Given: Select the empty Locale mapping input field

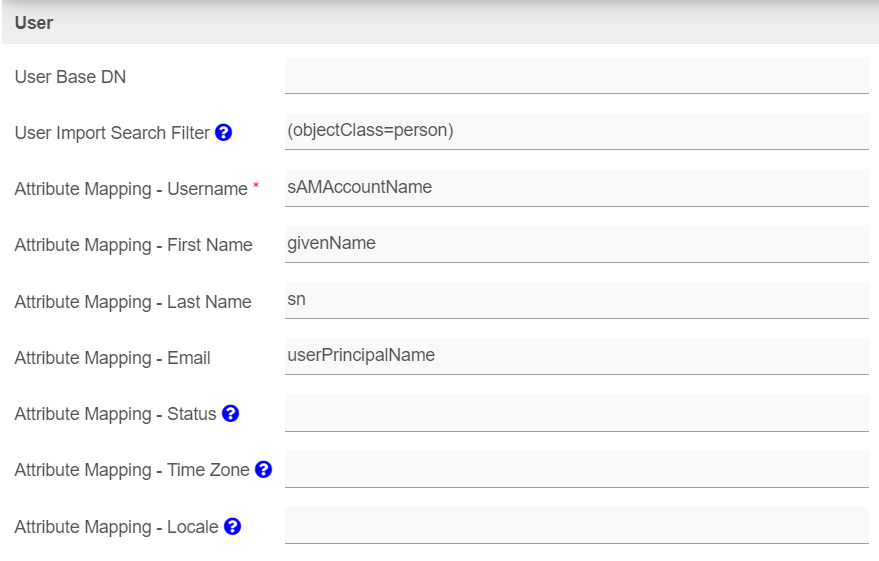Looking at the screenshot, I should click(576, 525).
